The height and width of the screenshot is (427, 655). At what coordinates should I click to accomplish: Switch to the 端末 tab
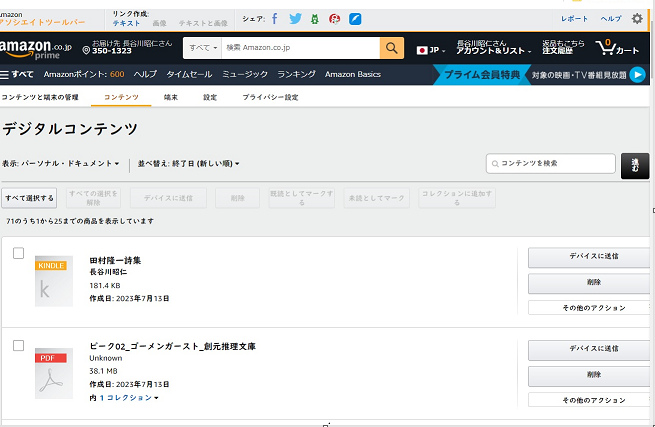171,97
